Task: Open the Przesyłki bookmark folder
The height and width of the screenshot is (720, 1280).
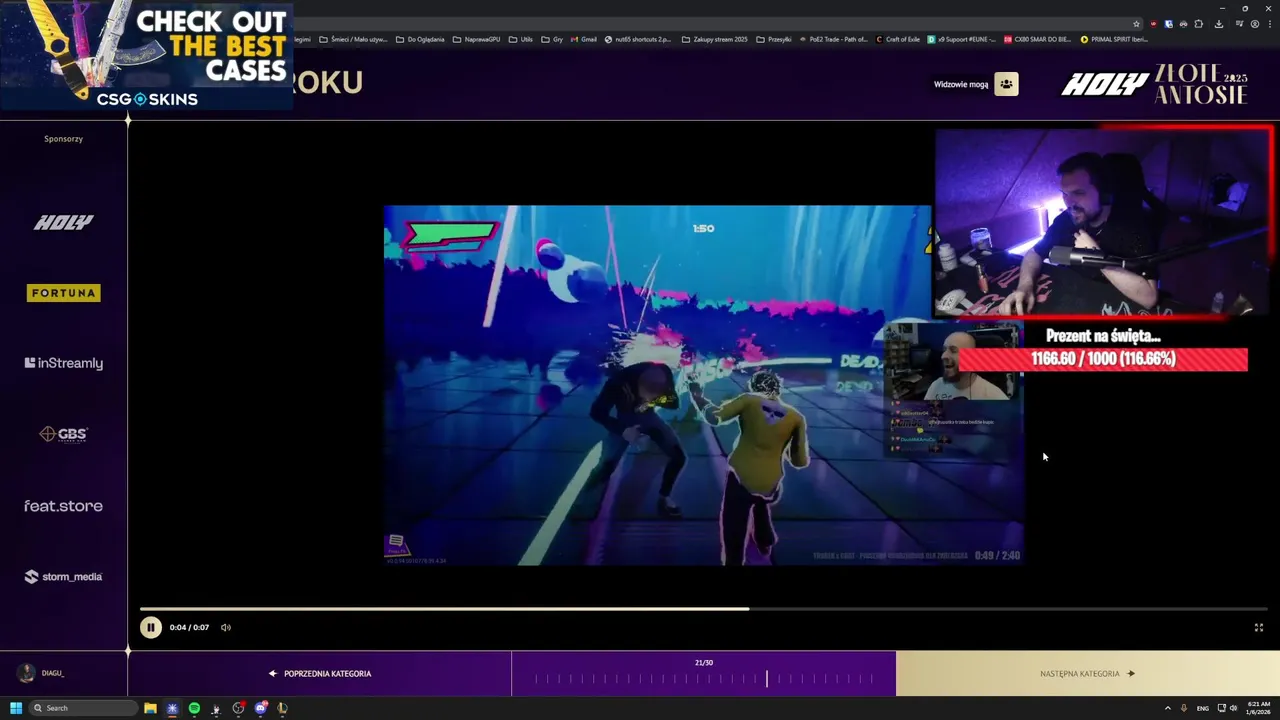Action: 774,39
